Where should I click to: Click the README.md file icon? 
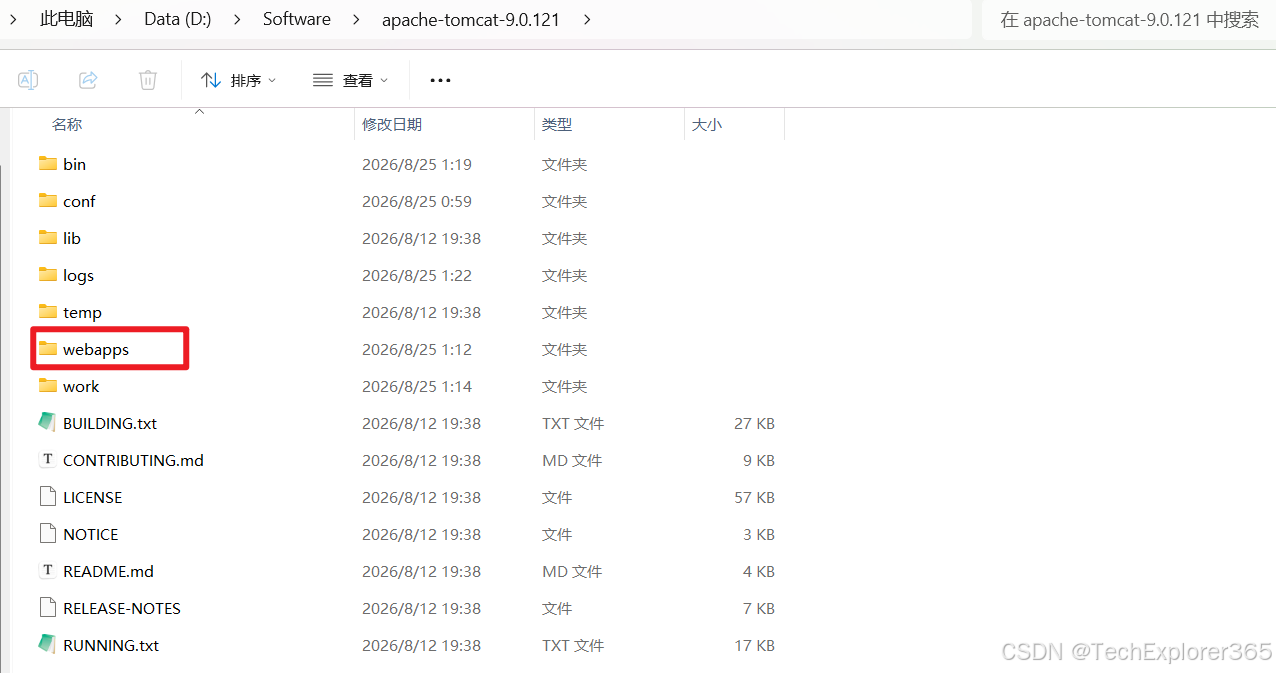47,570
